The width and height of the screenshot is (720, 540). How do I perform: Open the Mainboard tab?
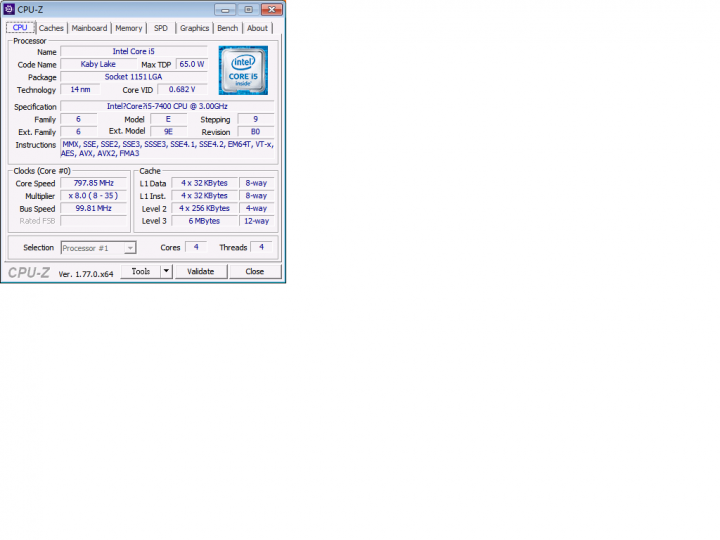coord(89,28)
